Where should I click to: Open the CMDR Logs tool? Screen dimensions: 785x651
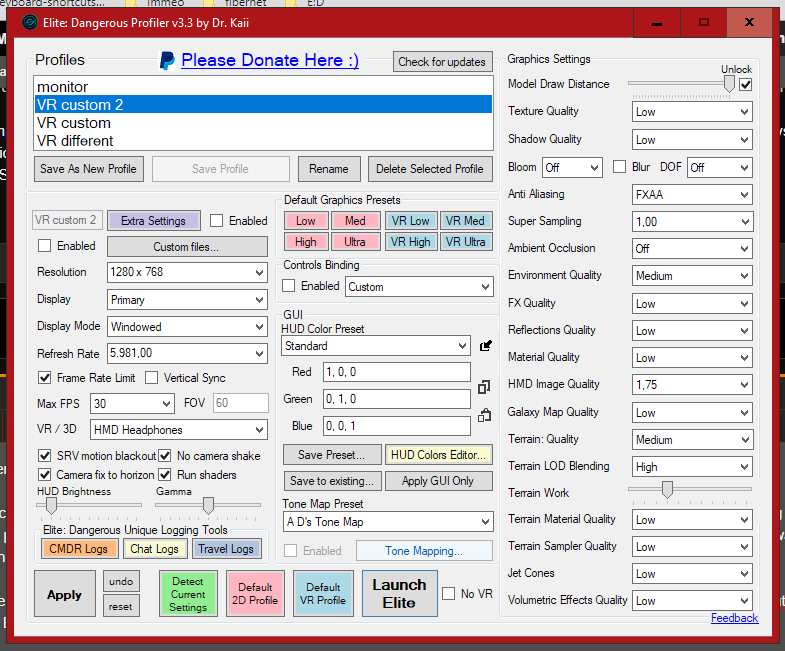pos(79,549)
